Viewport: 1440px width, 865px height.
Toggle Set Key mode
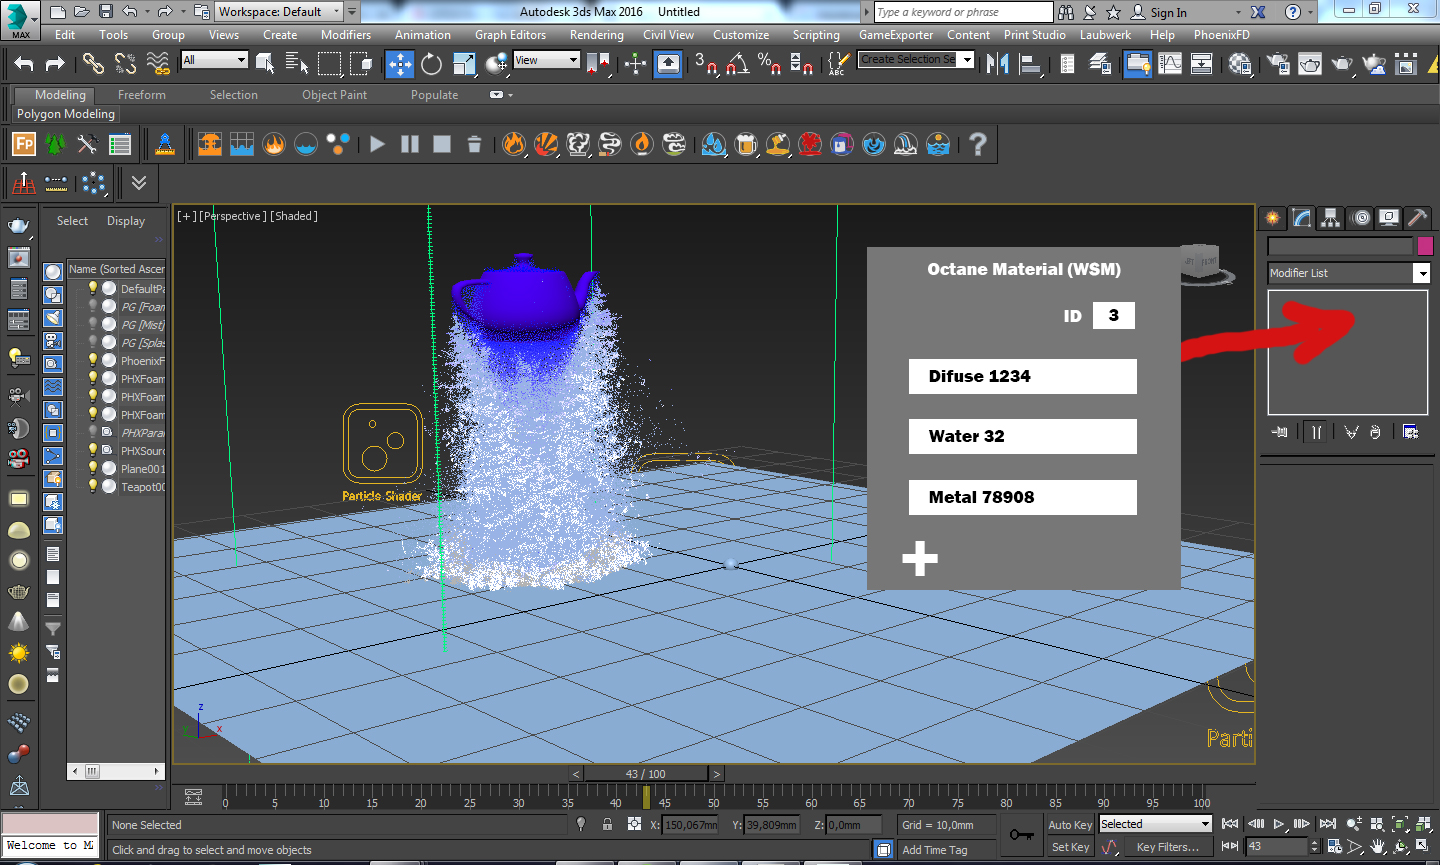click(x=1070, y=847)
